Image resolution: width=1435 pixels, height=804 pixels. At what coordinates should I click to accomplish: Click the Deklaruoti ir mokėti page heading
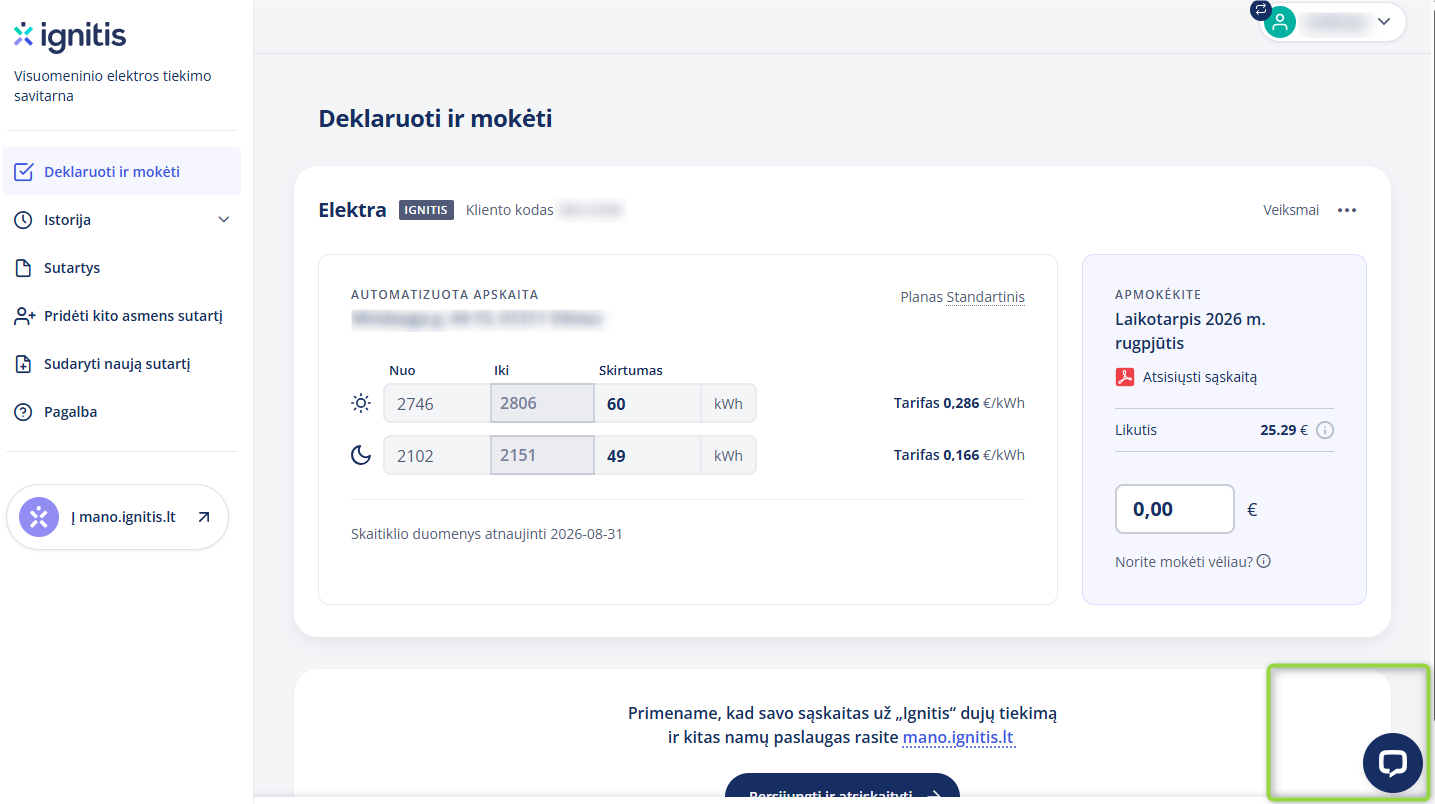436,119
